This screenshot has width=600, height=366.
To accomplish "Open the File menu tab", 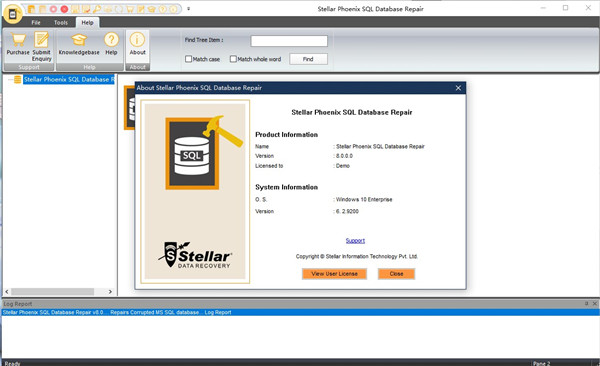I will (x=36, y=23).
